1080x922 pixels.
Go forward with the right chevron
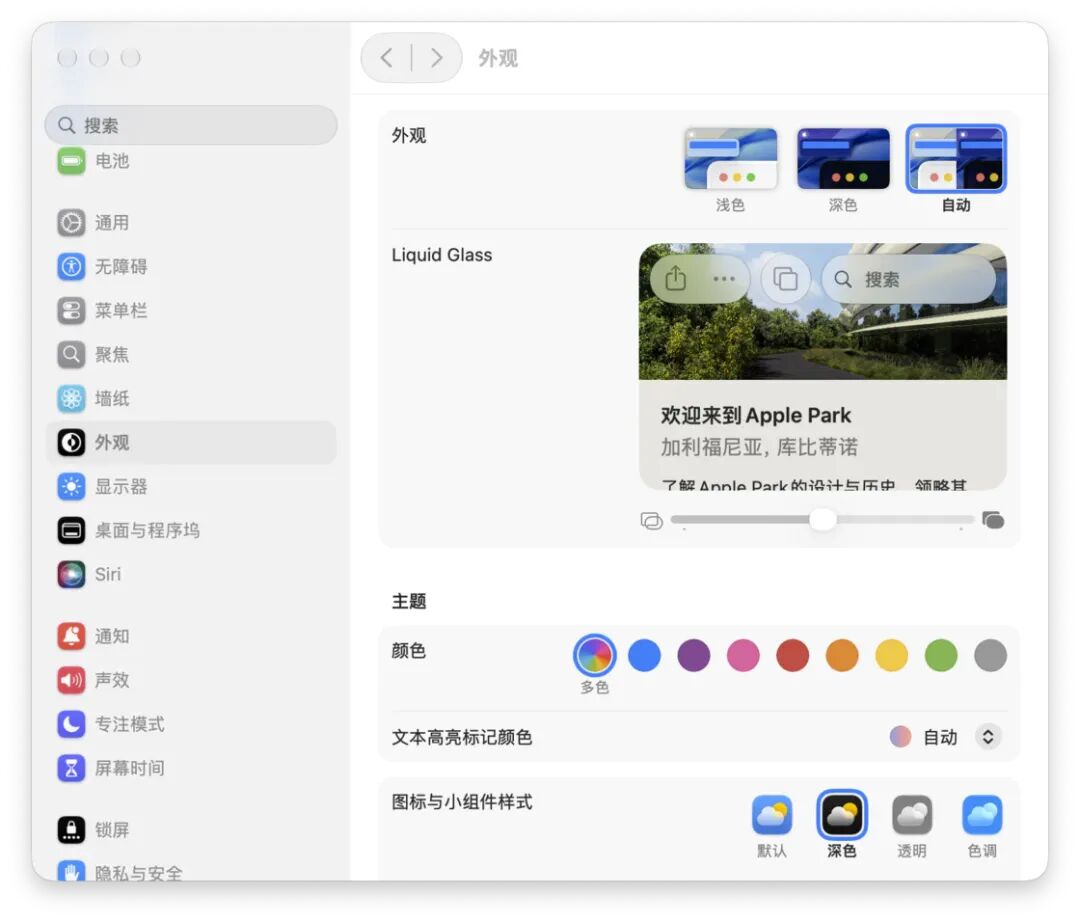pyautogui.click(x=436, y=58)
